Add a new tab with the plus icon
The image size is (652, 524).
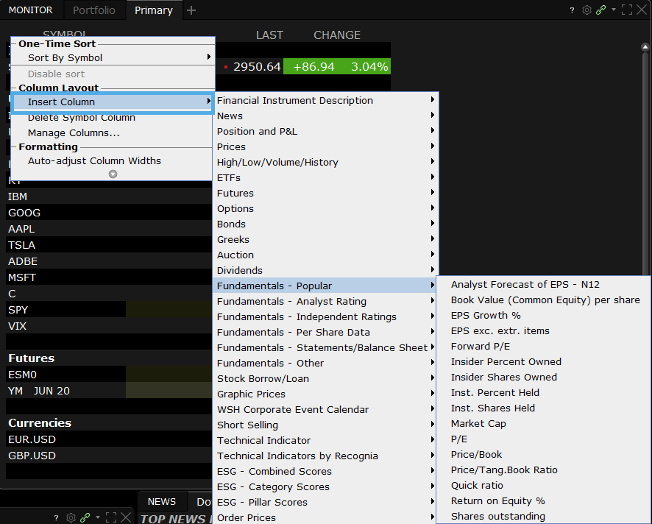(192, 10)
